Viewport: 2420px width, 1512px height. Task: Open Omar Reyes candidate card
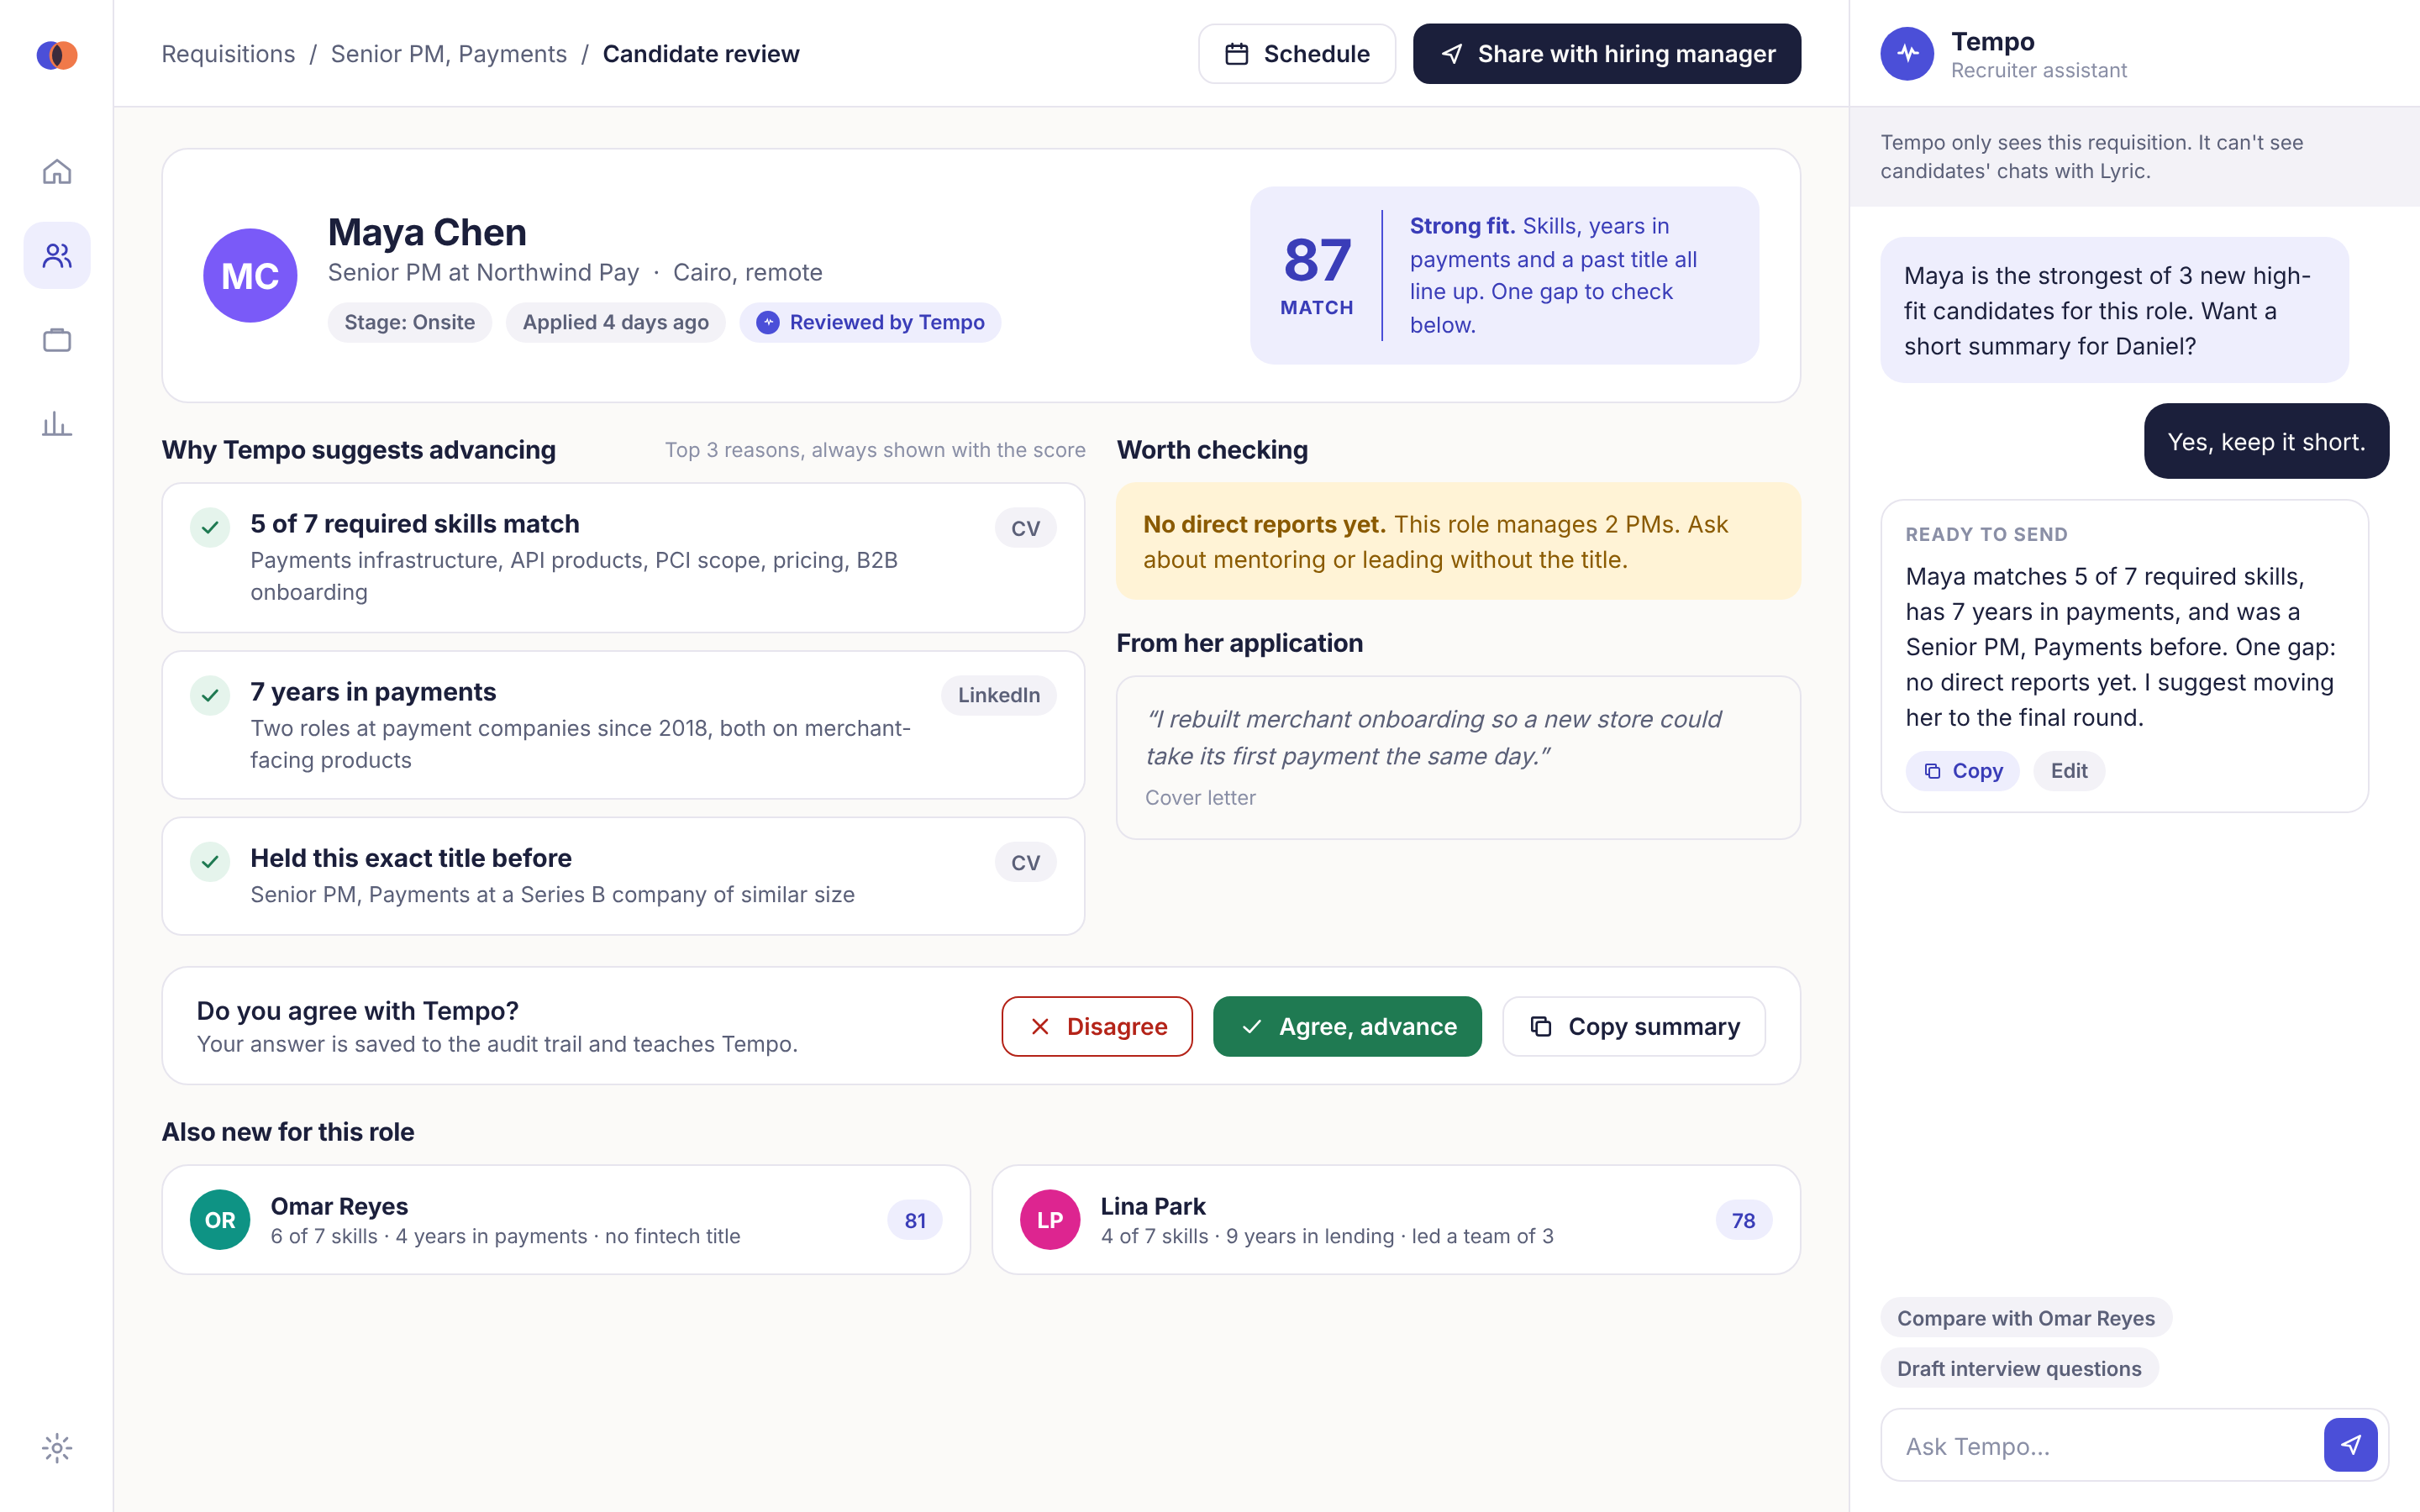566,1219
